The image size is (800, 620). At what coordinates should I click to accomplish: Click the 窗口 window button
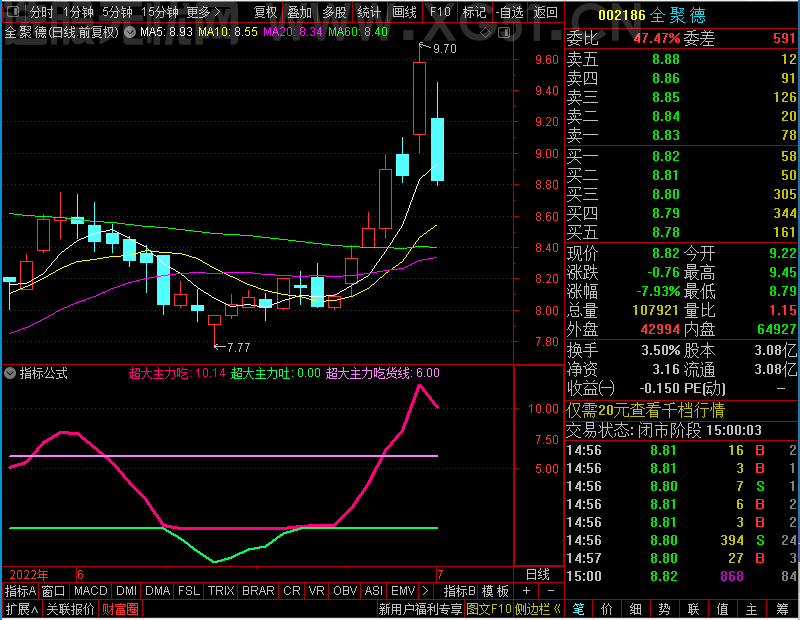[x=54, y=591]
